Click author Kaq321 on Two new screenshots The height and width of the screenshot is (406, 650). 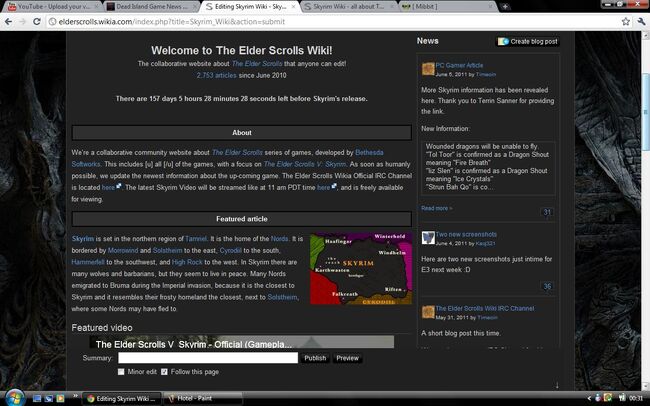[485, 243]
